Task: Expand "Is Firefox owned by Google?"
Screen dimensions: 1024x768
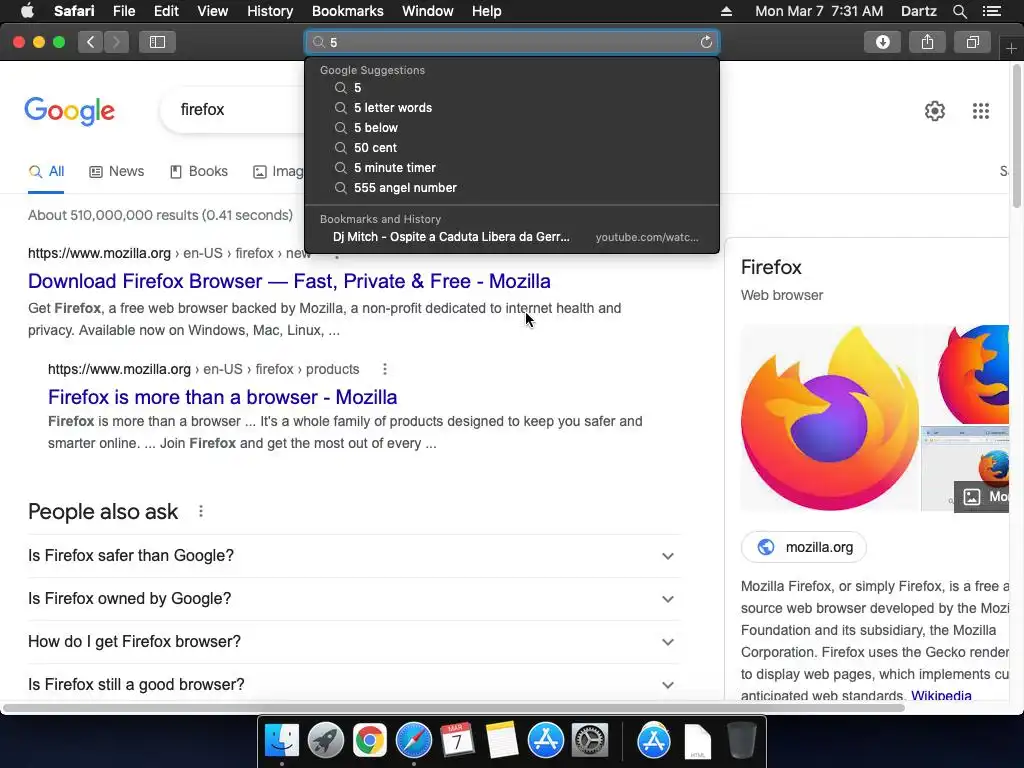Action: point(354,599)
